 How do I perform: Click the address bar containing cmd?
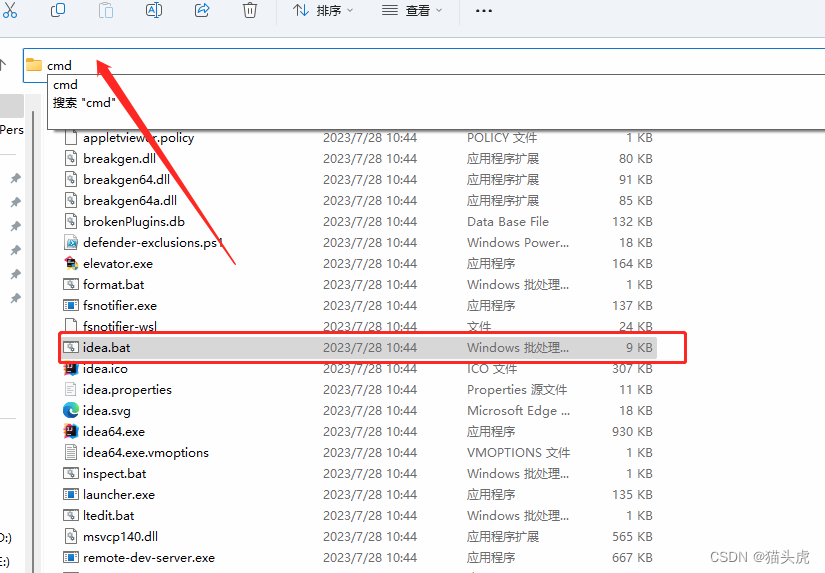(424, 65)
